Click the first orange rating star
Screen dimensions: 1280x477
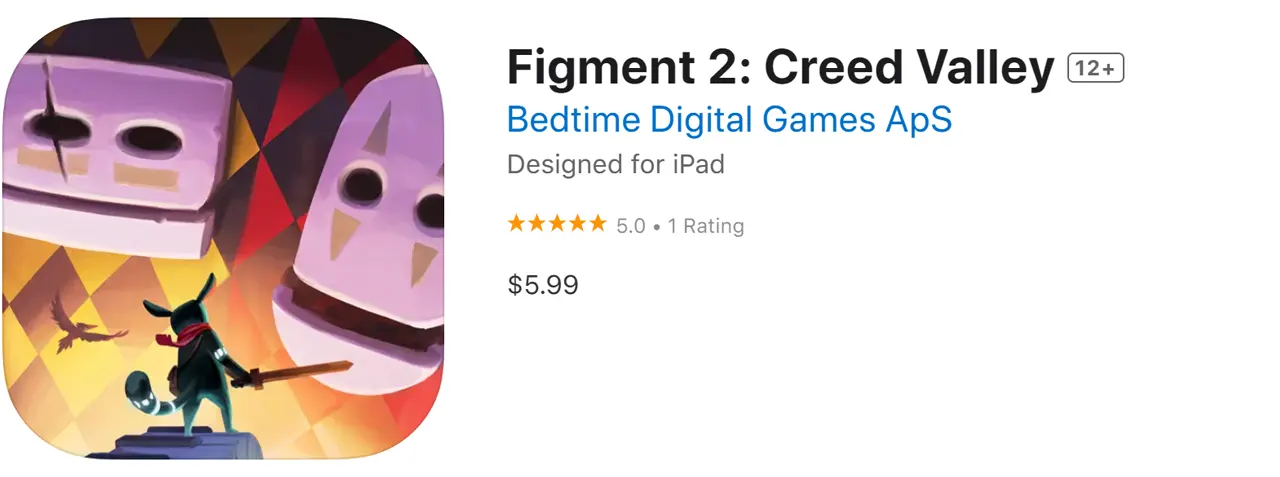(517, 224)
